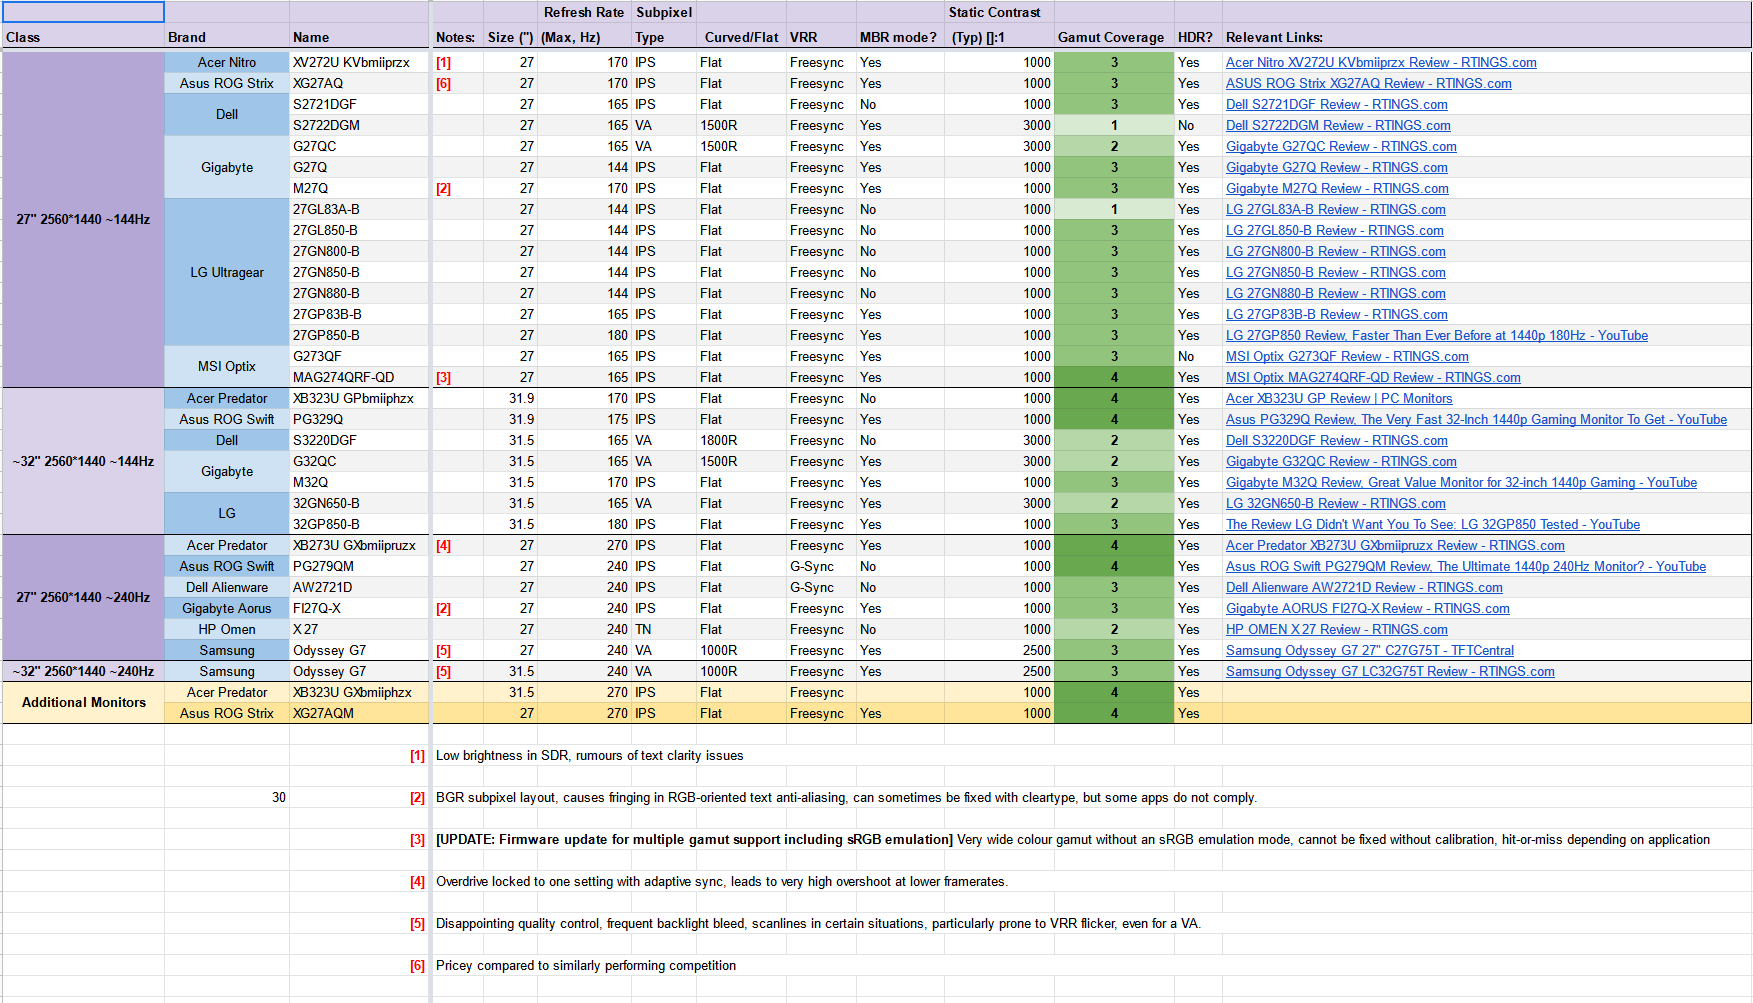Select the MBR mode? header cell
The image size is (1753, 1003).
[900, 37]
